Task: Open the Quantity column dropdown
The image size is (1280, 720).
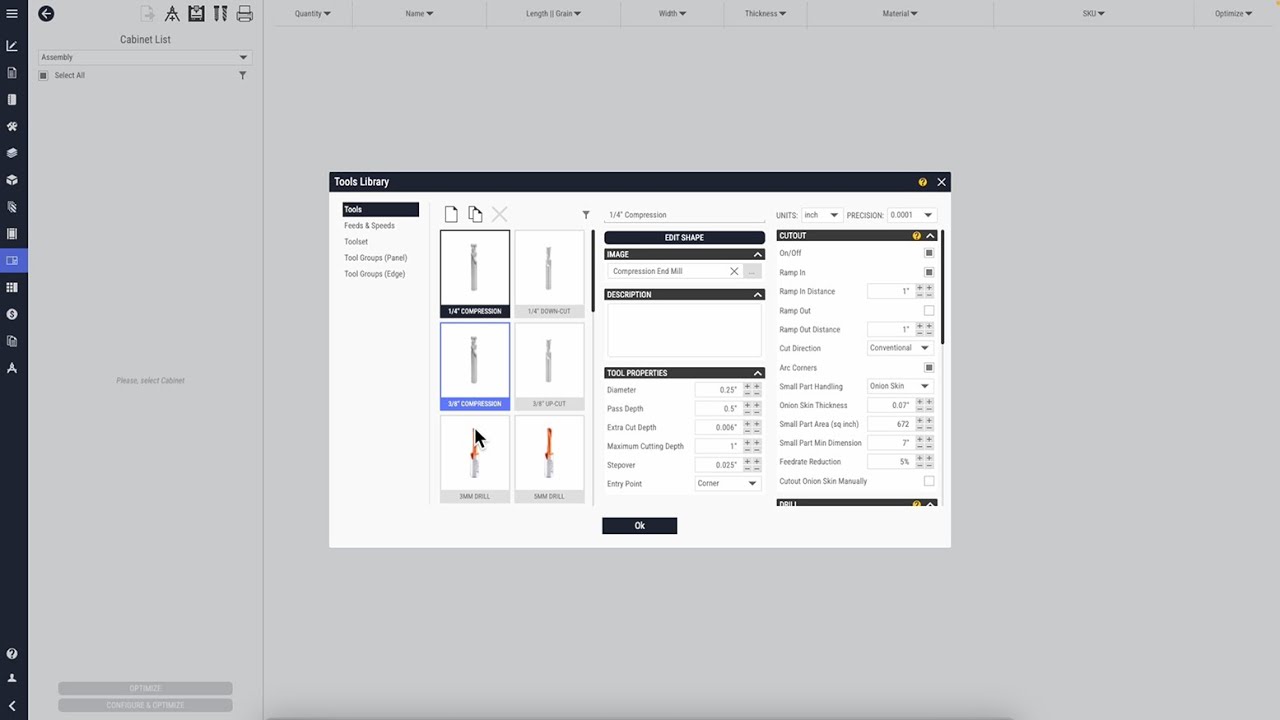Action: pyautogui.click(x=313, y=14)
